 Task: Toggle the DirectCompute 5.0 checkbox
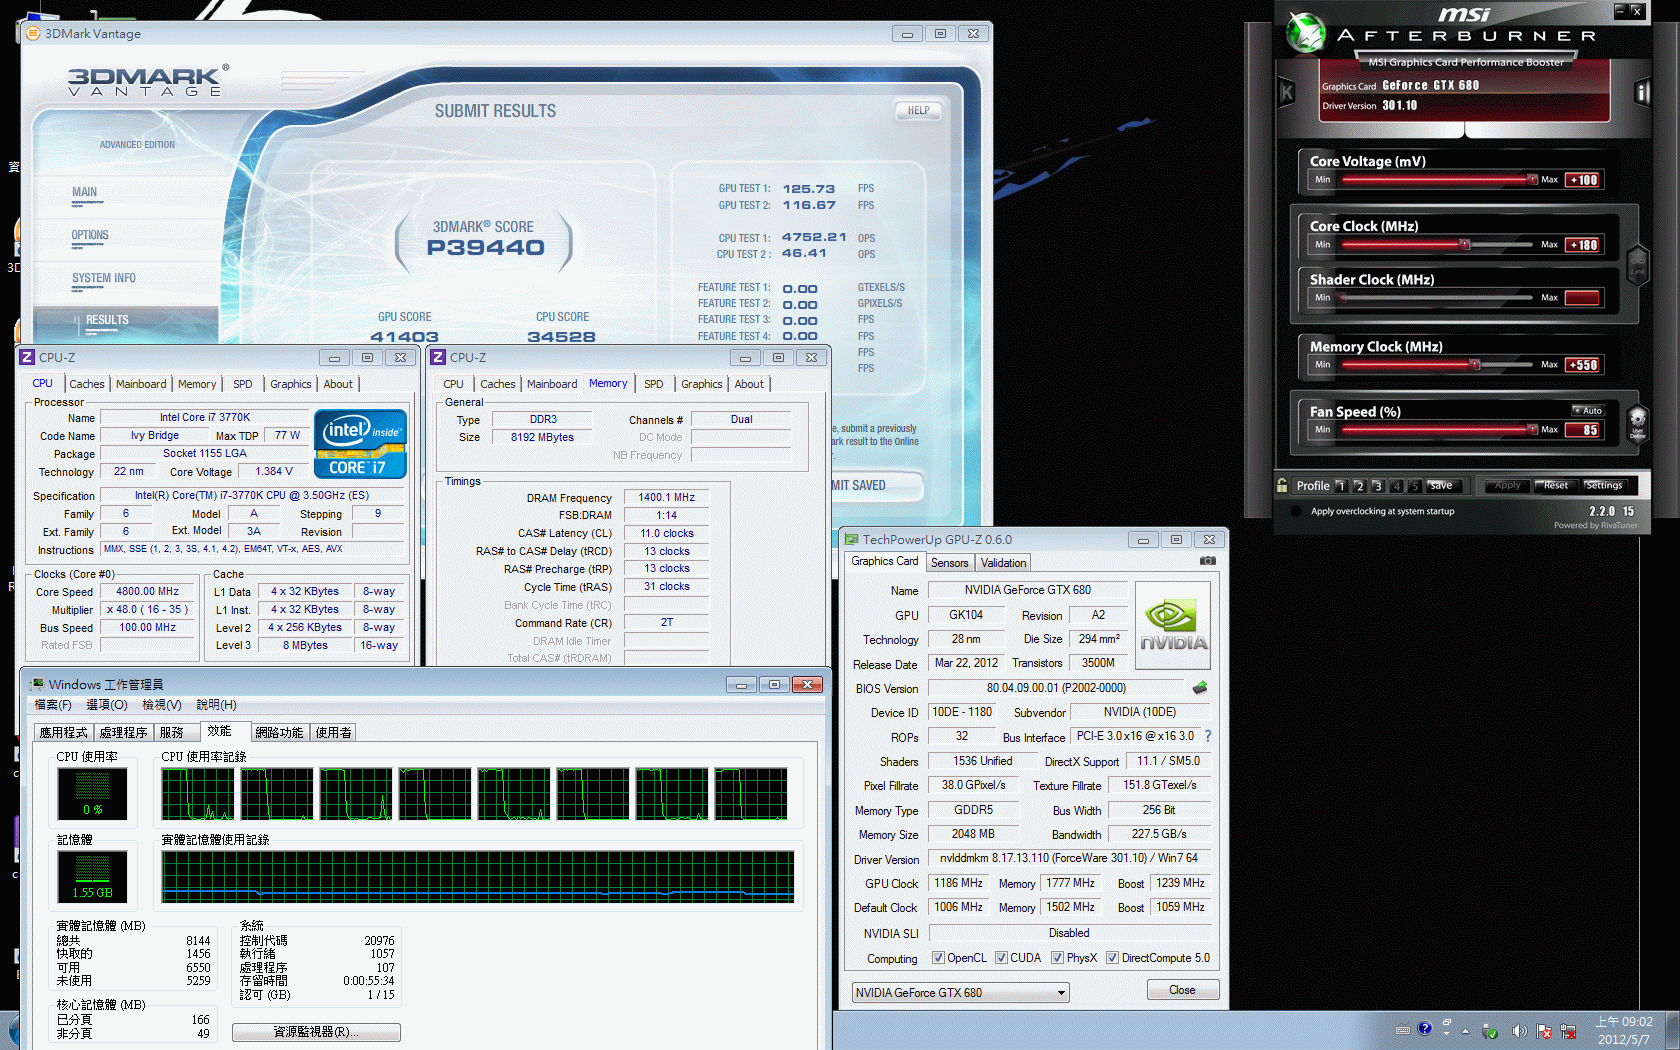click(x=1112, y=957)
